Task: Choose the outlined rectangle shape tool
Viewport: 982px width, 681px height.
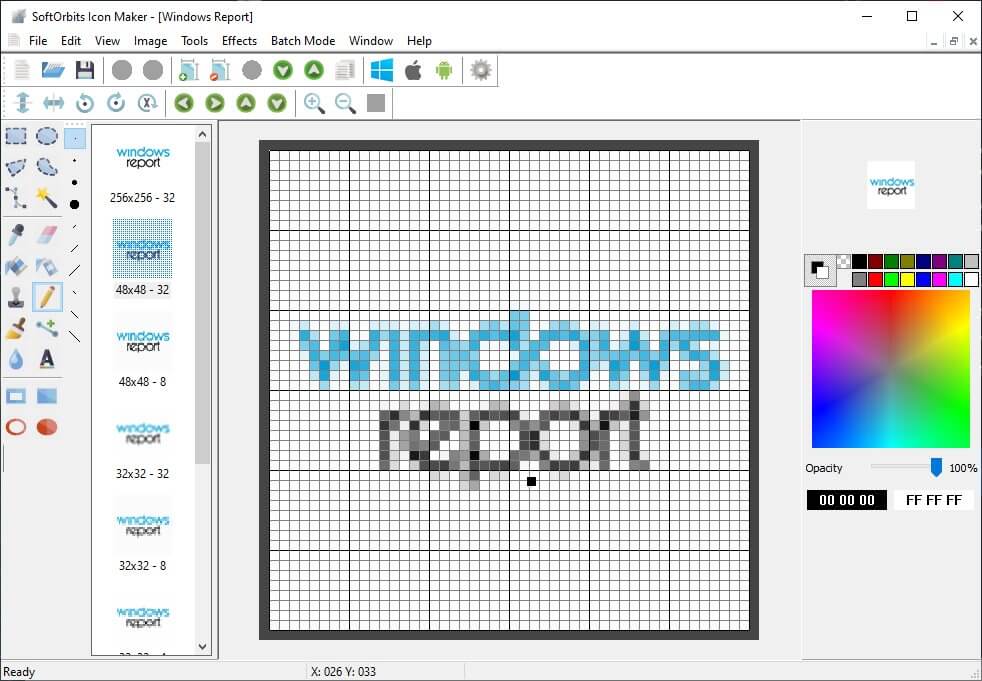Action: (x=16, y=396)
